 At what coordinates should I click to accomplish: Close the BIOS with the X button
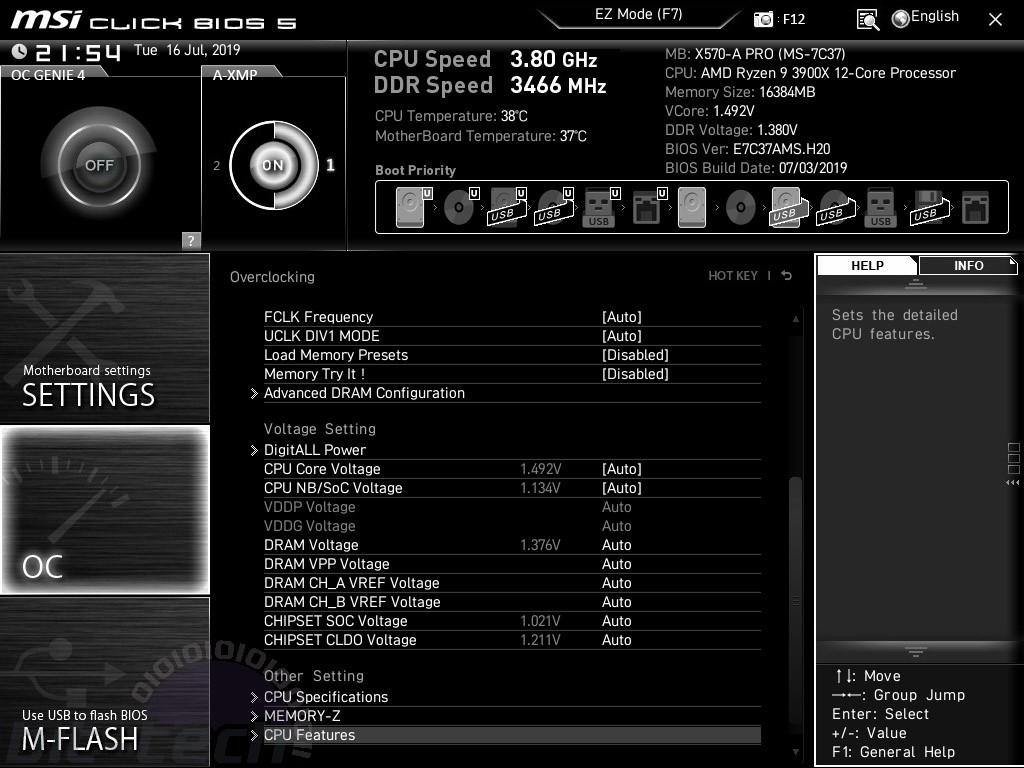[x=995, y=20]
